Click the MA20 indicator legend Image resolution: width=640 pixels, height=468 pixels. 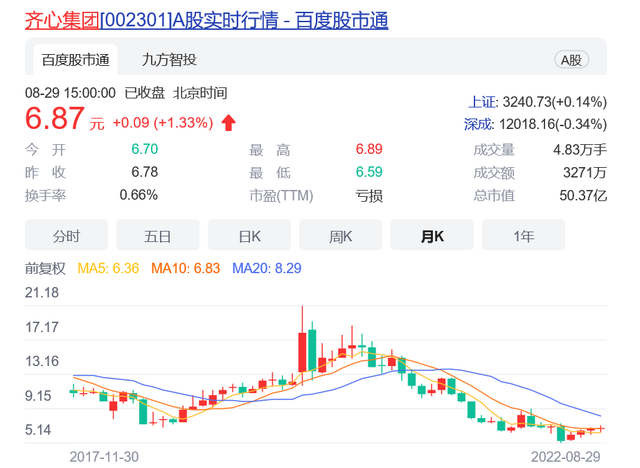pos(266,268)
